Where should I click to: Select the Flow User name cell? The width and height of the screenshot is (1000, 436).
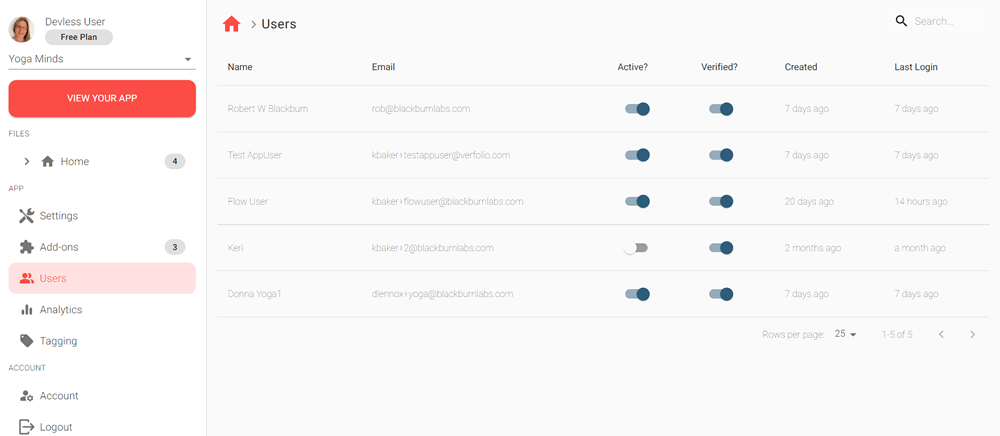(247, 201)
